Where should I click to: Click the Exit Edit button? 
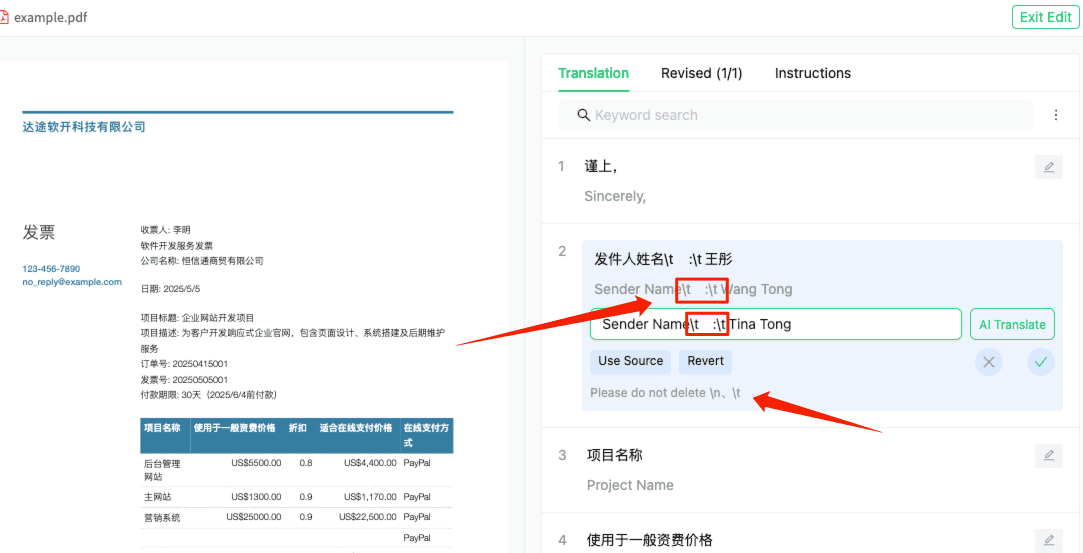1045,17
